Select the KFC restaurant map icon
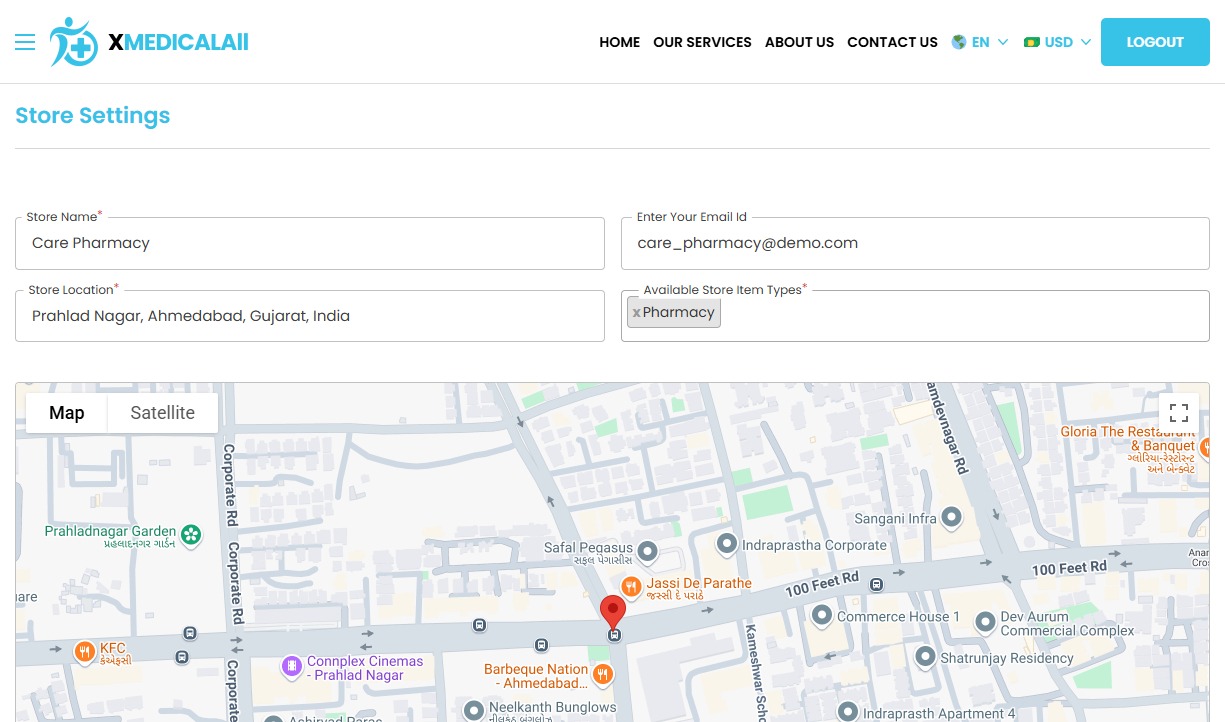This screenshot has height=722, width=1225. pos(85,652)
